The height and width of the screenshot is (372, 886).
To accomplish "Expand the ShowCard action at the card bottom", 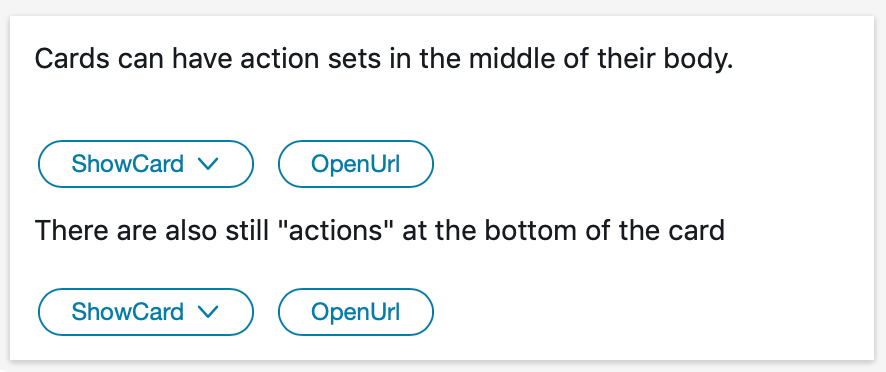I will pos(146,312).
